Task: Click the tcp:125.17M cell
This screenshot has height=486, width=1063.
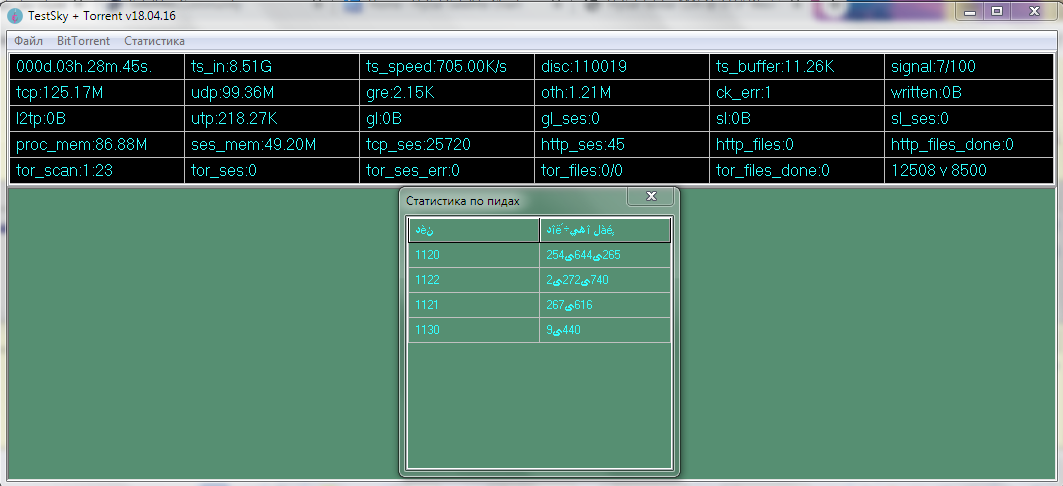Action: point(96,93)
